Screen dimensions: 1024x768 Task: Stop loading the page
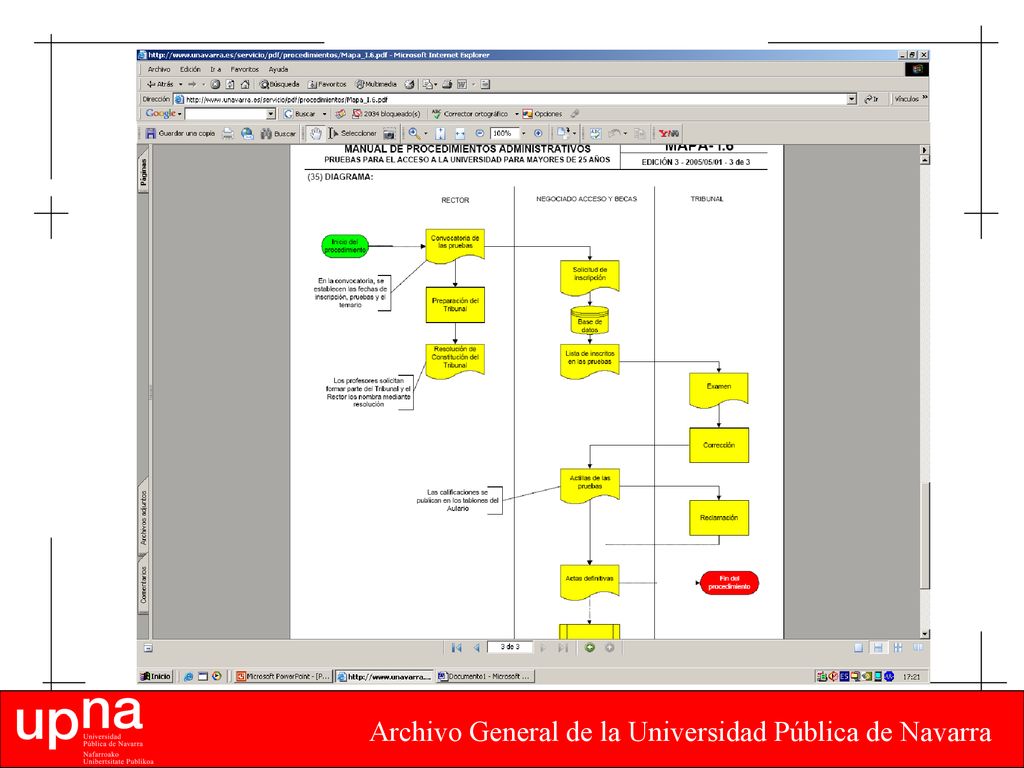click(215, 84)
